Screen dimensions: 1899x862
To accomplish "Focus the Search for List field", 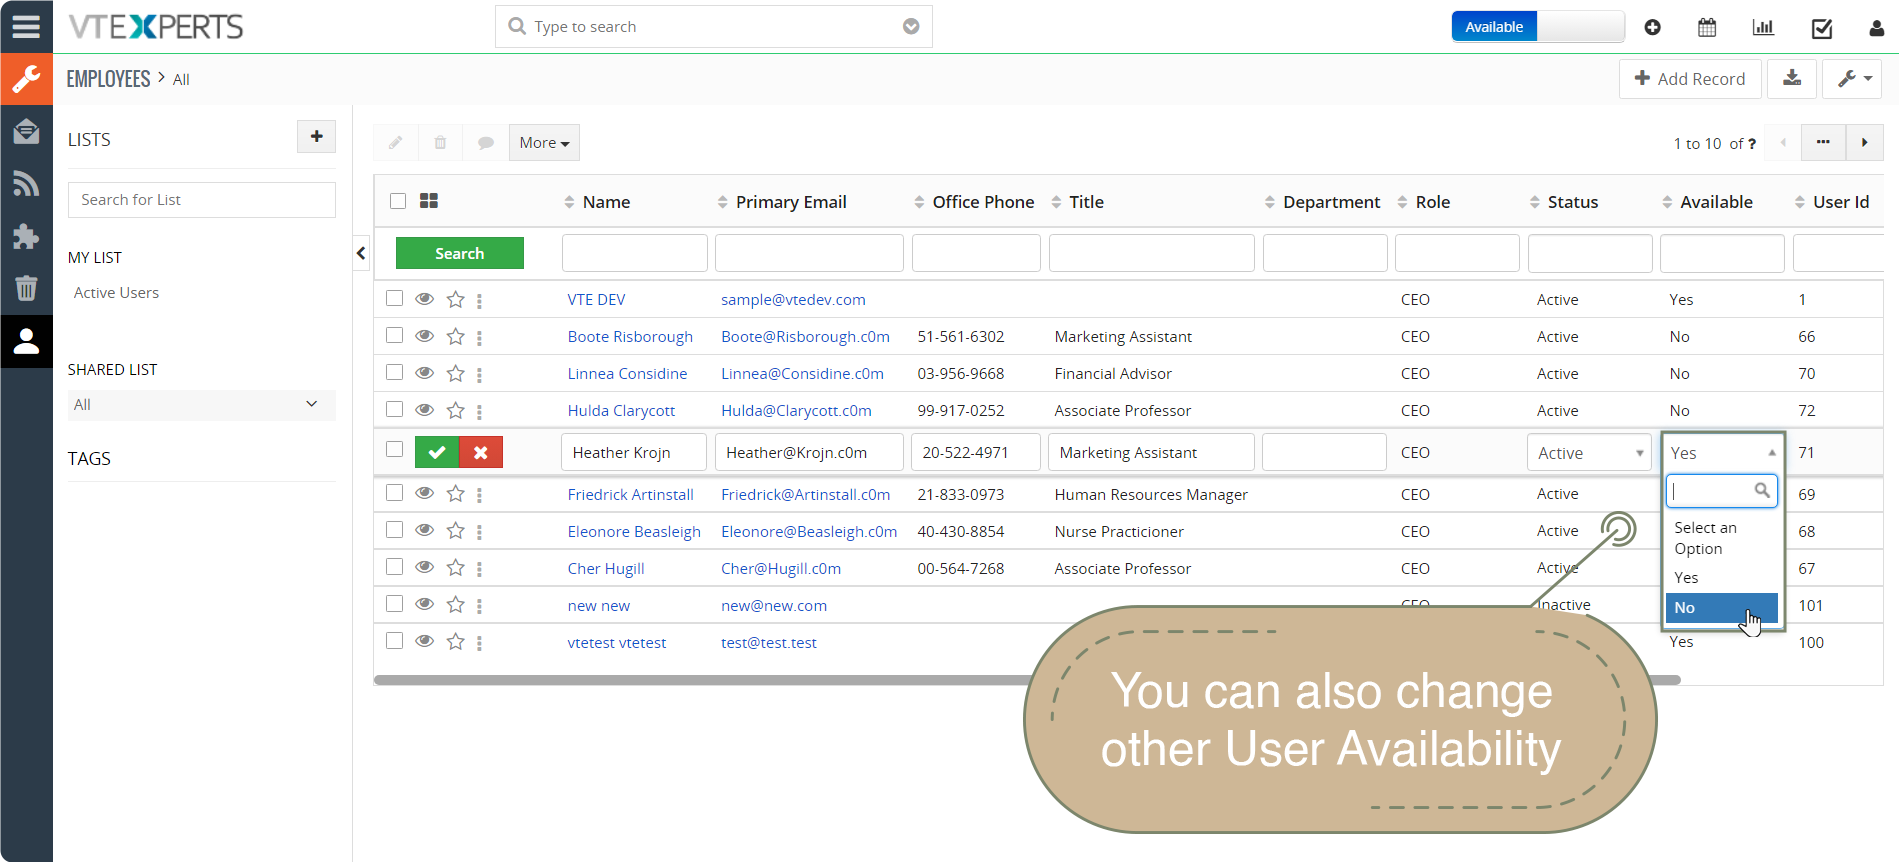I will click(x=202, y=200).
